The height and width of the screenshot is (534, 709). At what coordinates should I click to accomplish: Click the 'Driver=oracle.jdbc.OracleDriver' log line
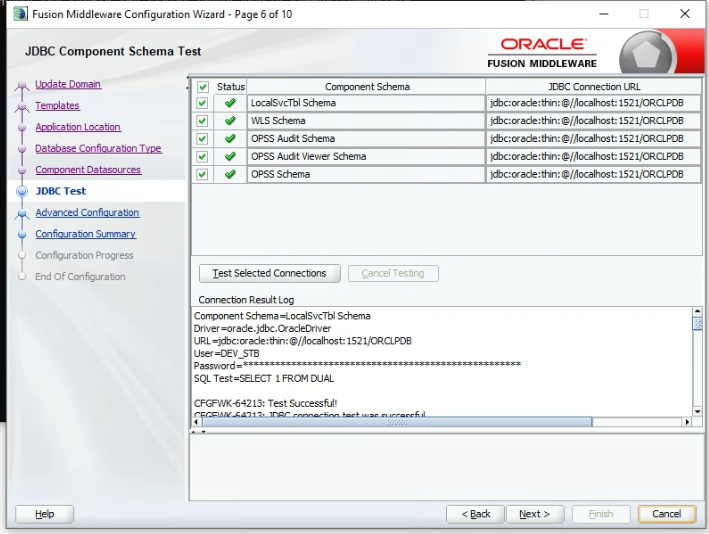pos(262,328)
